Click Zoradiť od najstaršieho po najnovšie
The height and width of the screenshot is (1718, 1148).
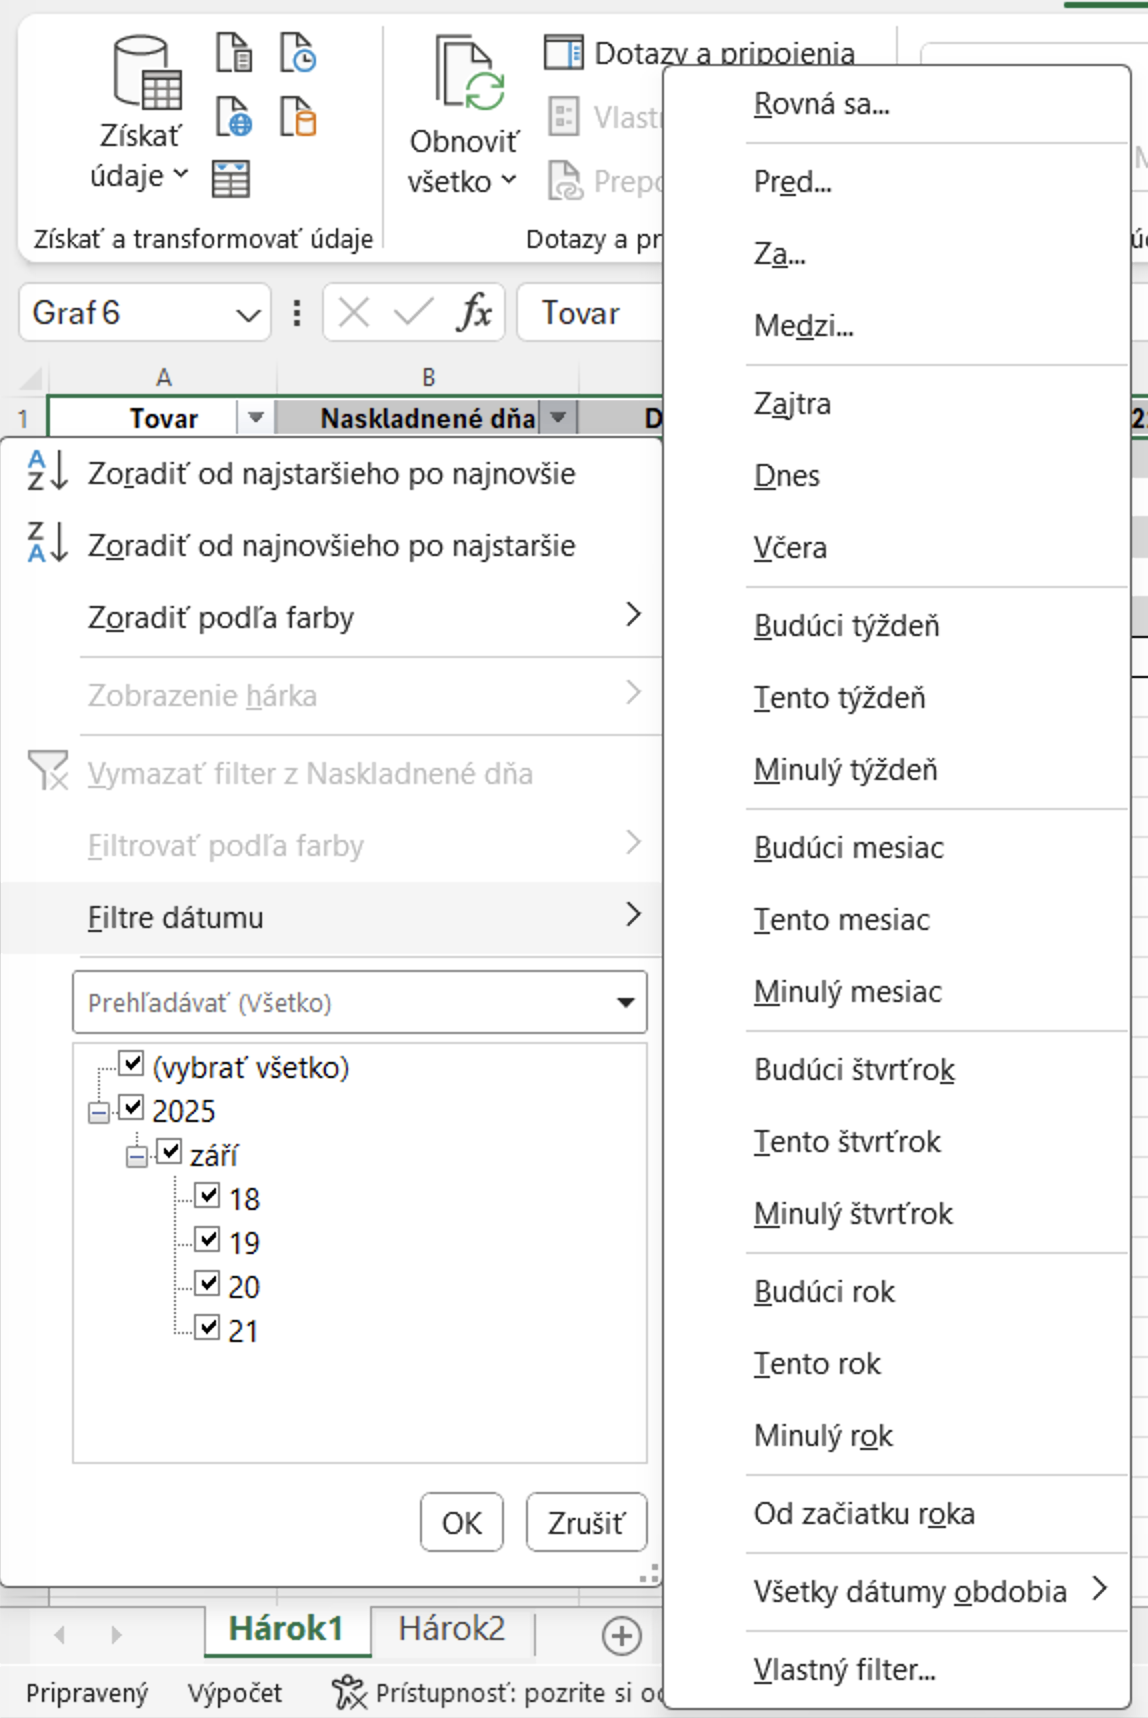[331, 473]
